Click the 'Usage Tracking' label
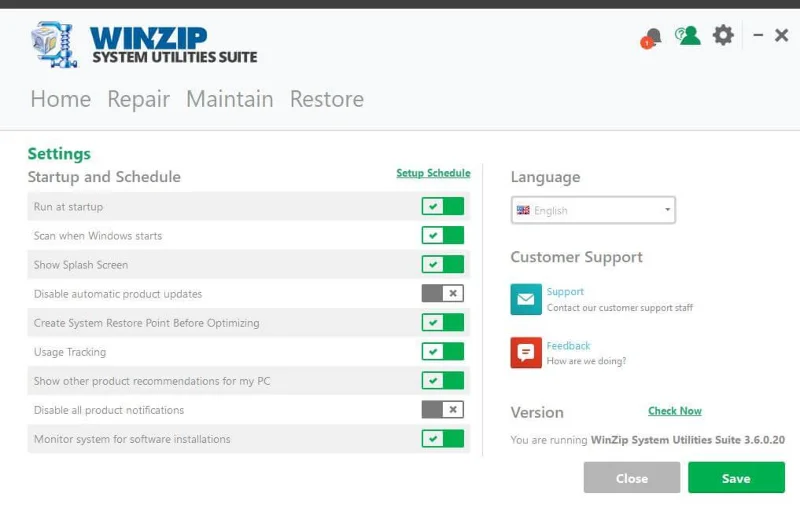The image size is (800, 508). [x=70, y=352]
